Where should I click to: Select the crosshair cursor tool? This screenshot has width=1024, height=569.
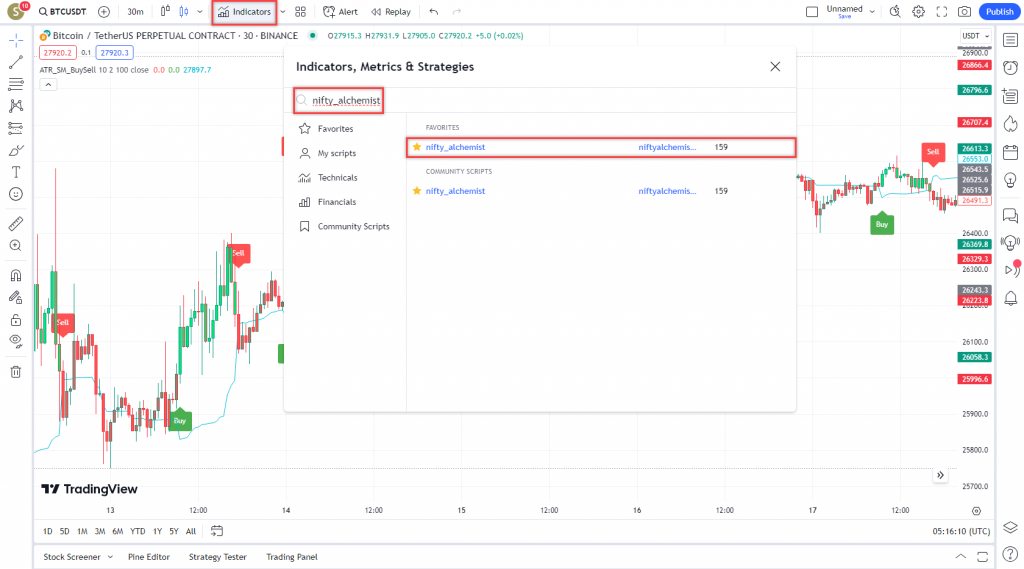point(16,41)
